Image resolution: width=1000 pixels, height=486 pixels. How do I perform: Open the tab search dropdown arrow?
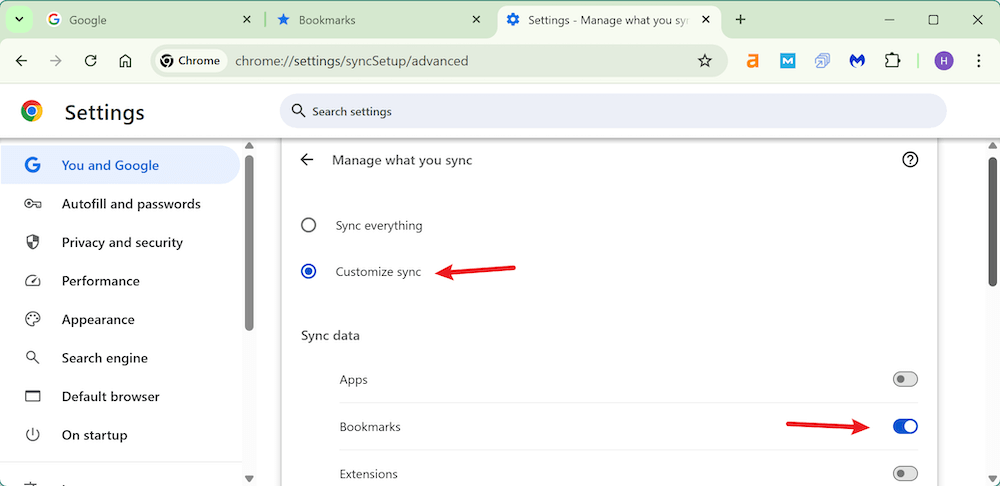(x=19, y=20)
